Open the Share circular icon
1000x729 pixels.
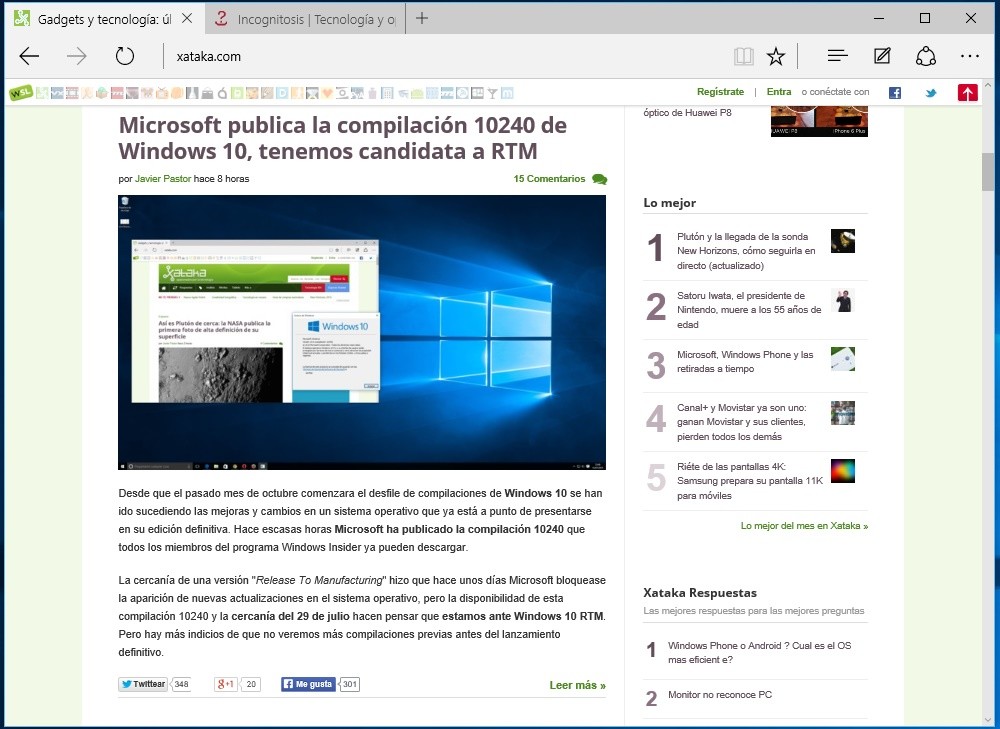[926, 56]
